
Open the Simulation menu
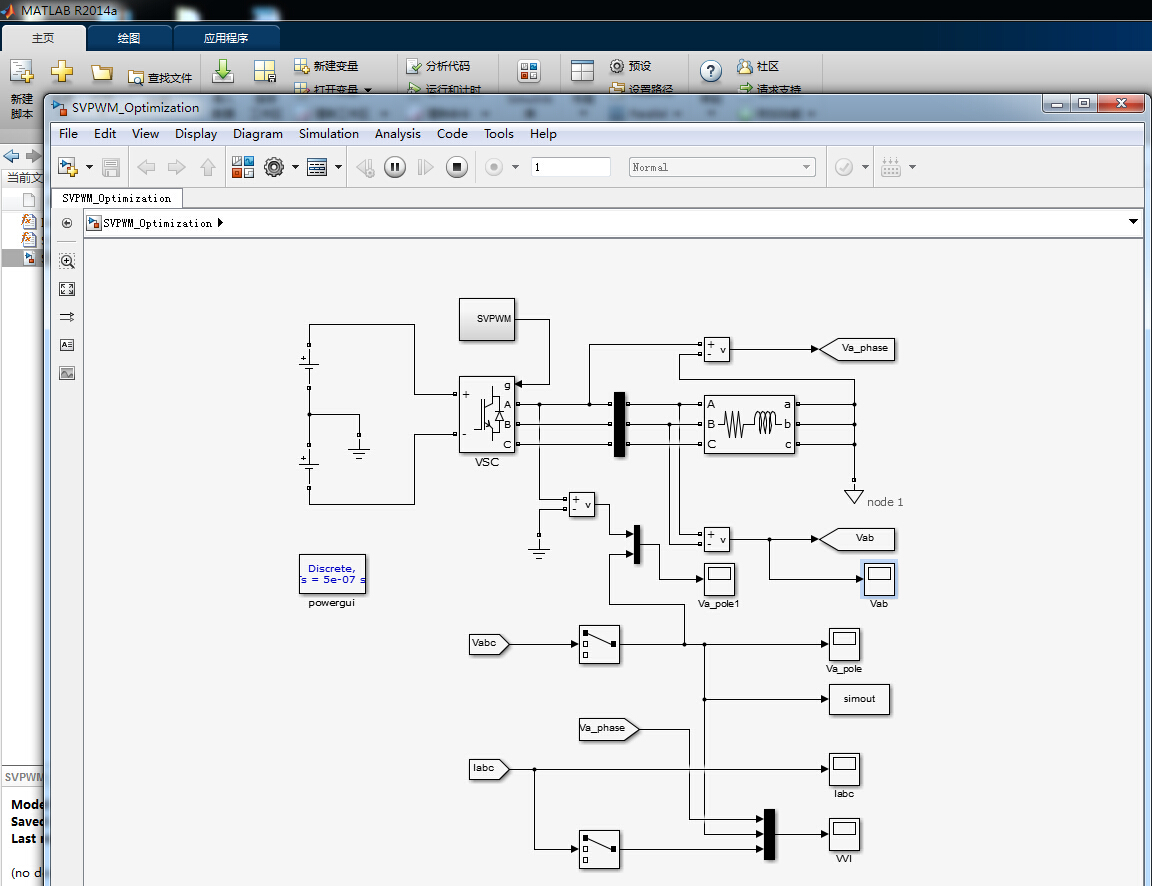coord(329,134)
